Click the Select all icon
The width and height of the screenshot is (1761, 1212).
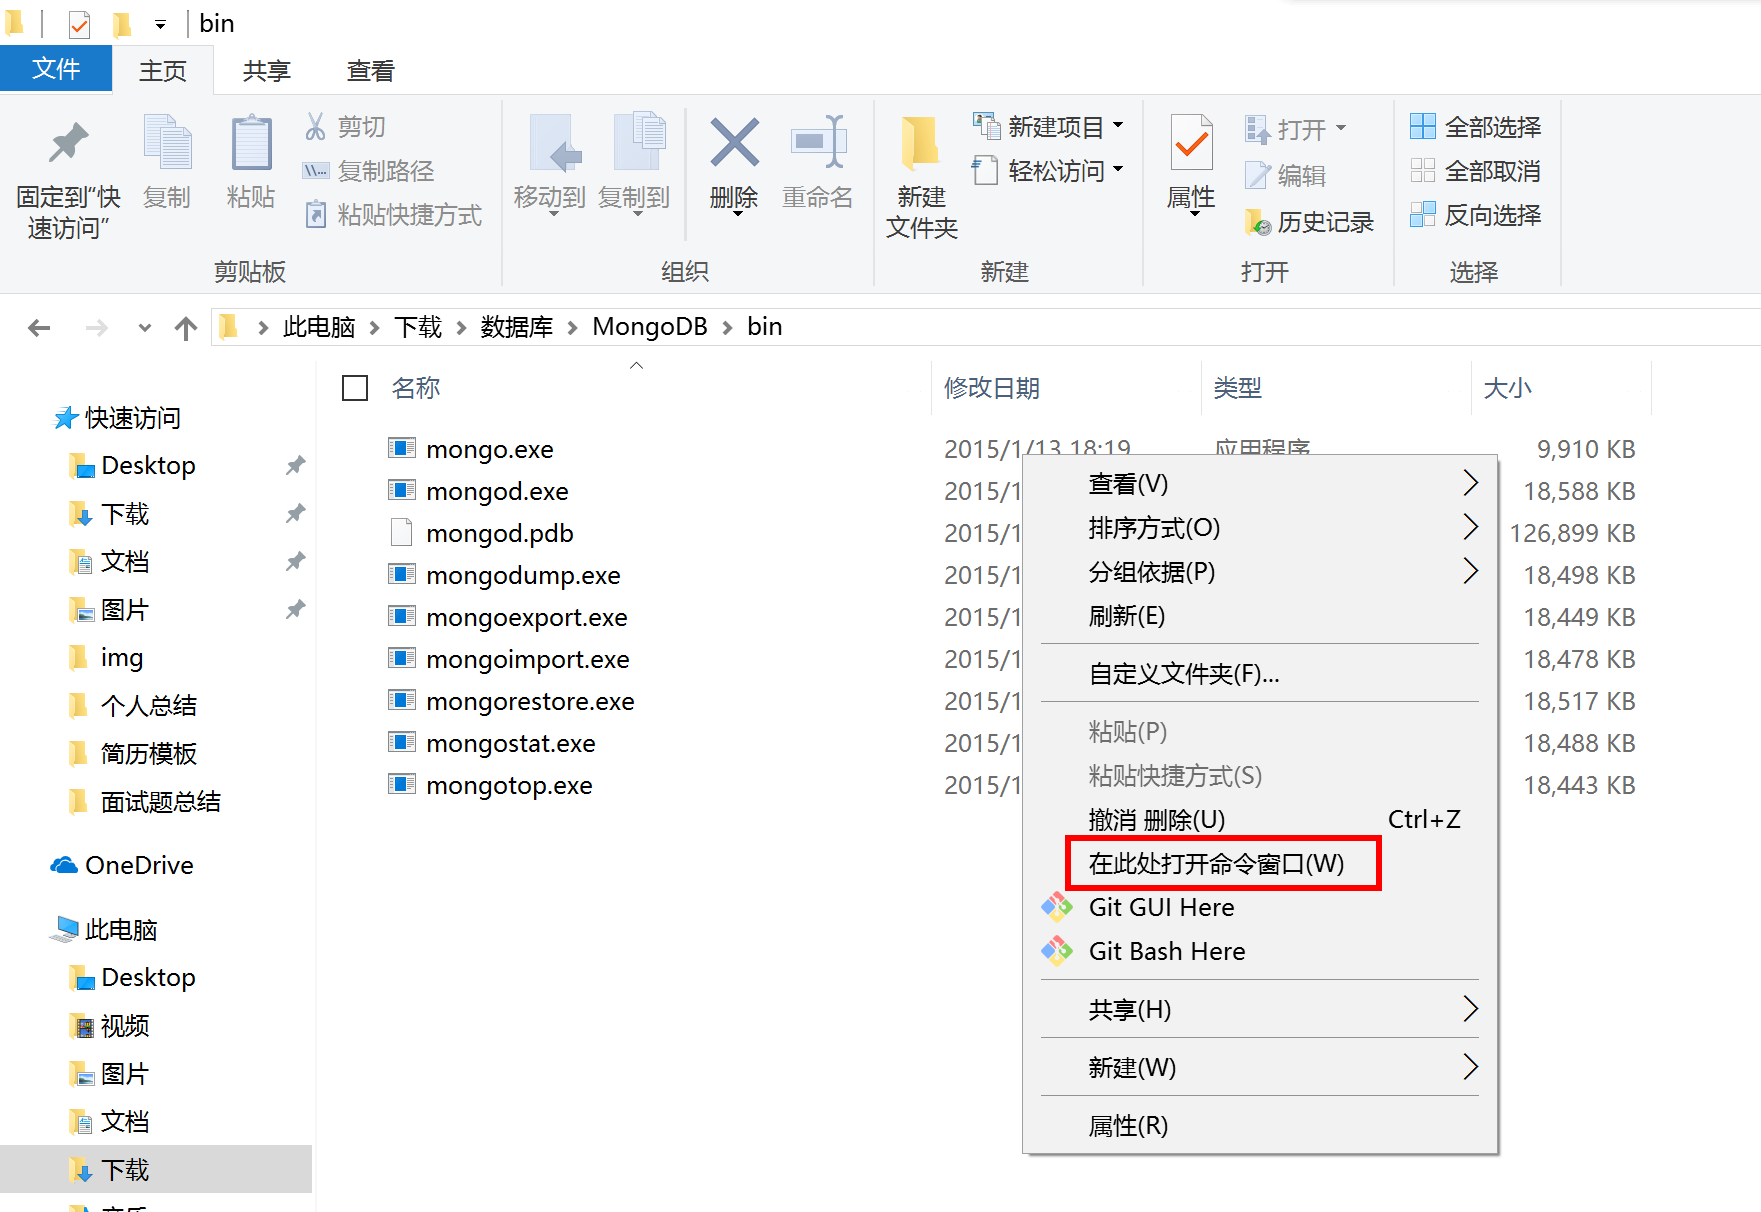coord(1422,126)
